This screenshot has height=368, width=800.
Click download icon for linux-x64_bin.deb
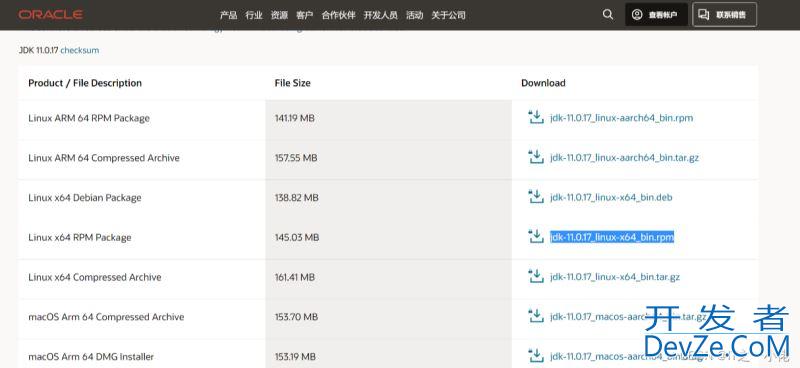pos(536,198)
